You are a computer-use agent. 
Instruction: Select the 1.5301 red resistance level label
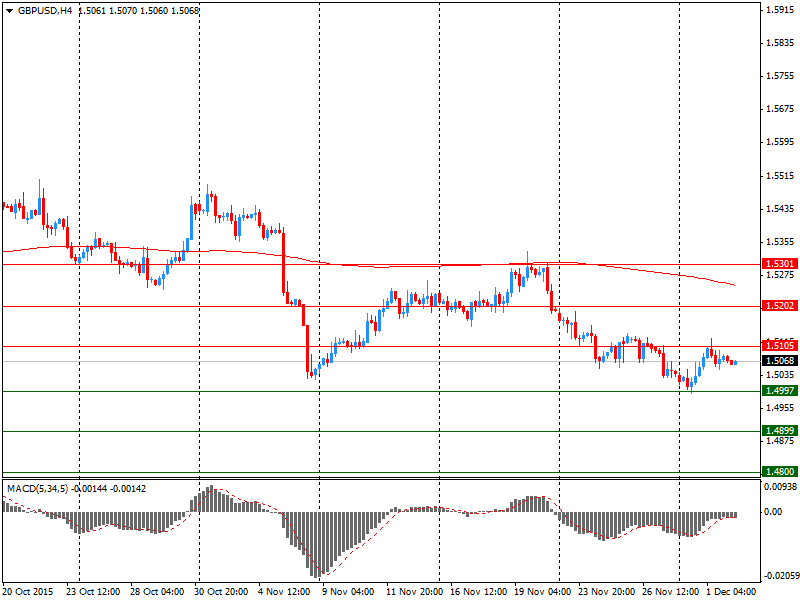779,264
